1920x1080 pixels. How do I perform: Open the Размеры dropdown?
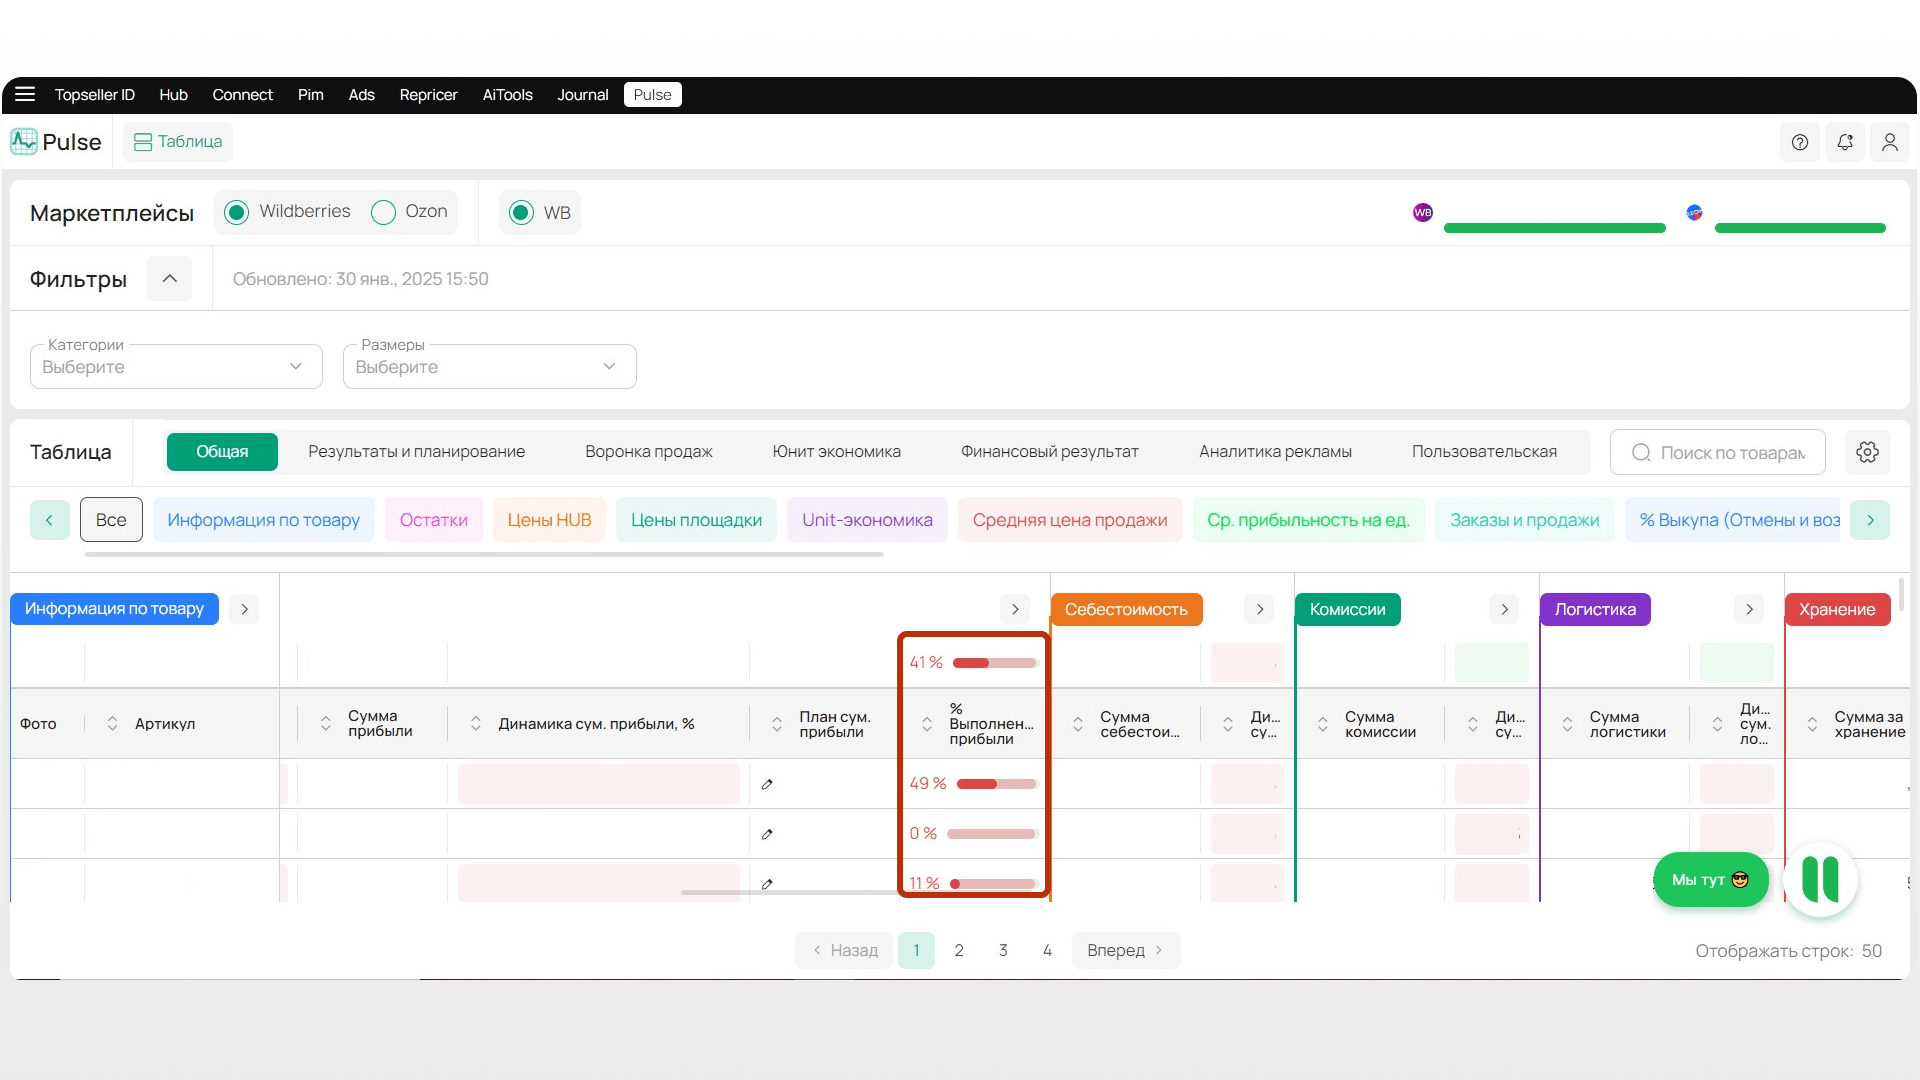click(x=489, y=366)
